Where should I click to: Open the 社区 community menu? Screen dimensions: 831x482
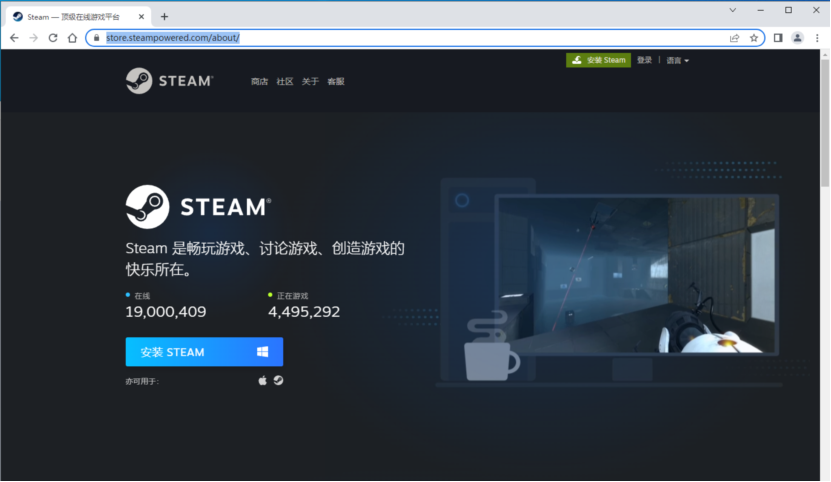point(285,81)
